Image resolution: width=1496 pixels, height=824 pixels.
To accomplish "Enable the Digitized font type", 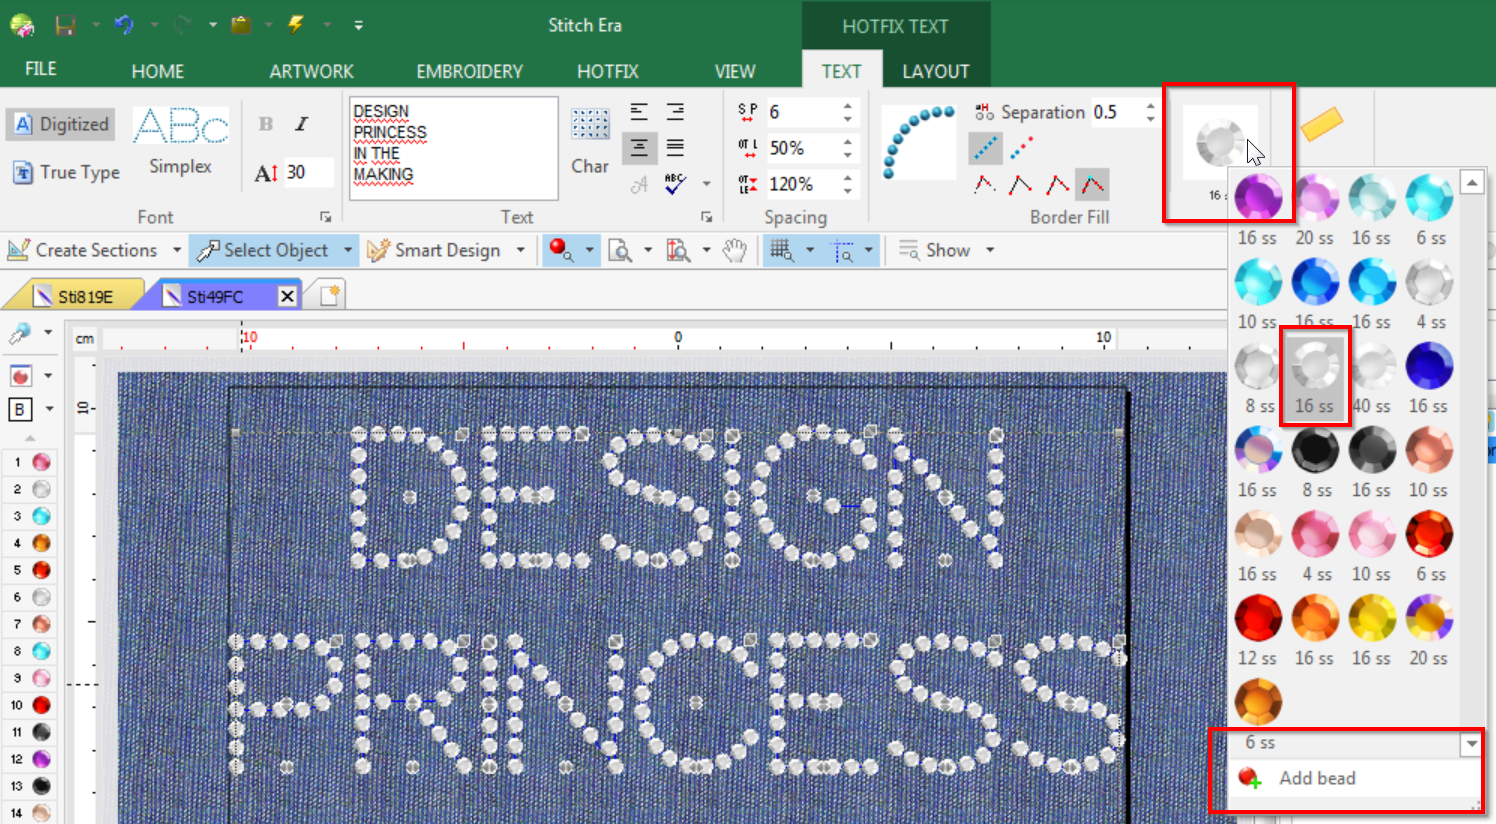I will point(62,124).
